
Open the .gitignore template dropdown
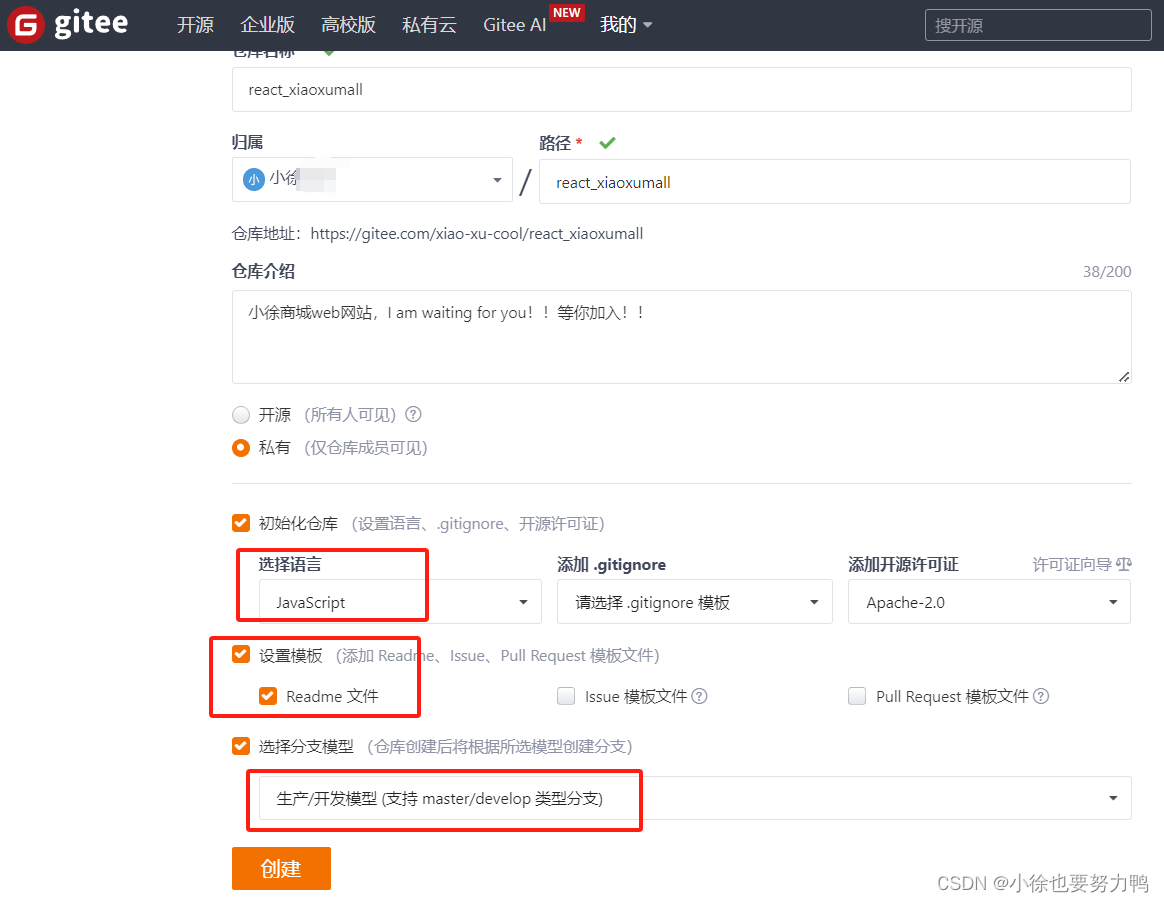click(x=694, y=602)
